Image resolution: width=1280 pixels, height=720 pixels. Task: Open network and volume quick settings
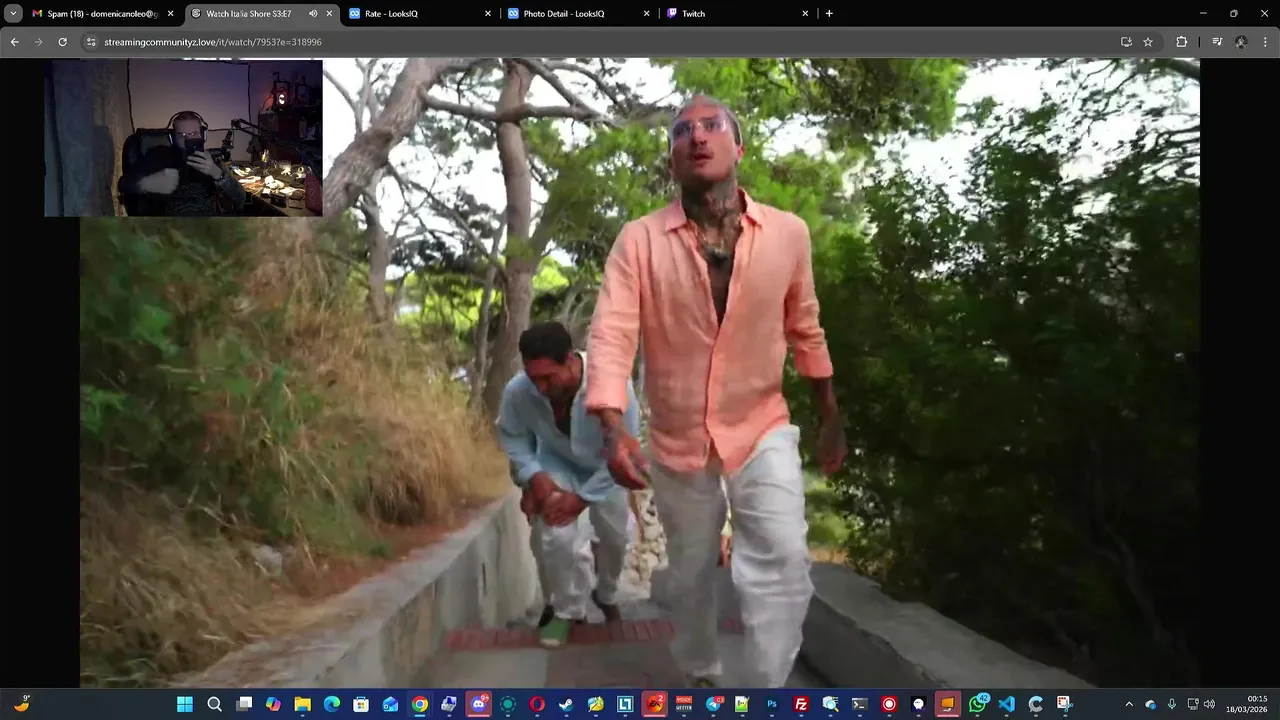pos(1201,704)
